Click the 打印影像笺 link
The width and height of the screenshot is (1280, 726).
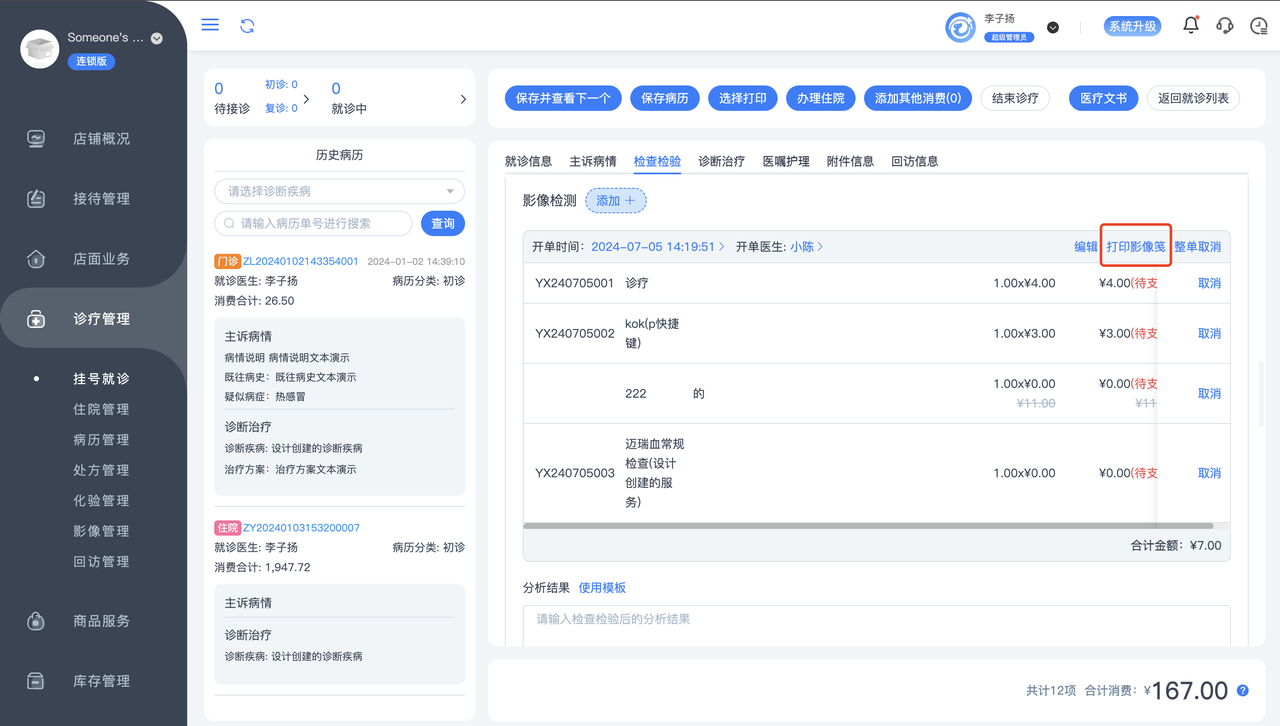[x=1135, y=247]
